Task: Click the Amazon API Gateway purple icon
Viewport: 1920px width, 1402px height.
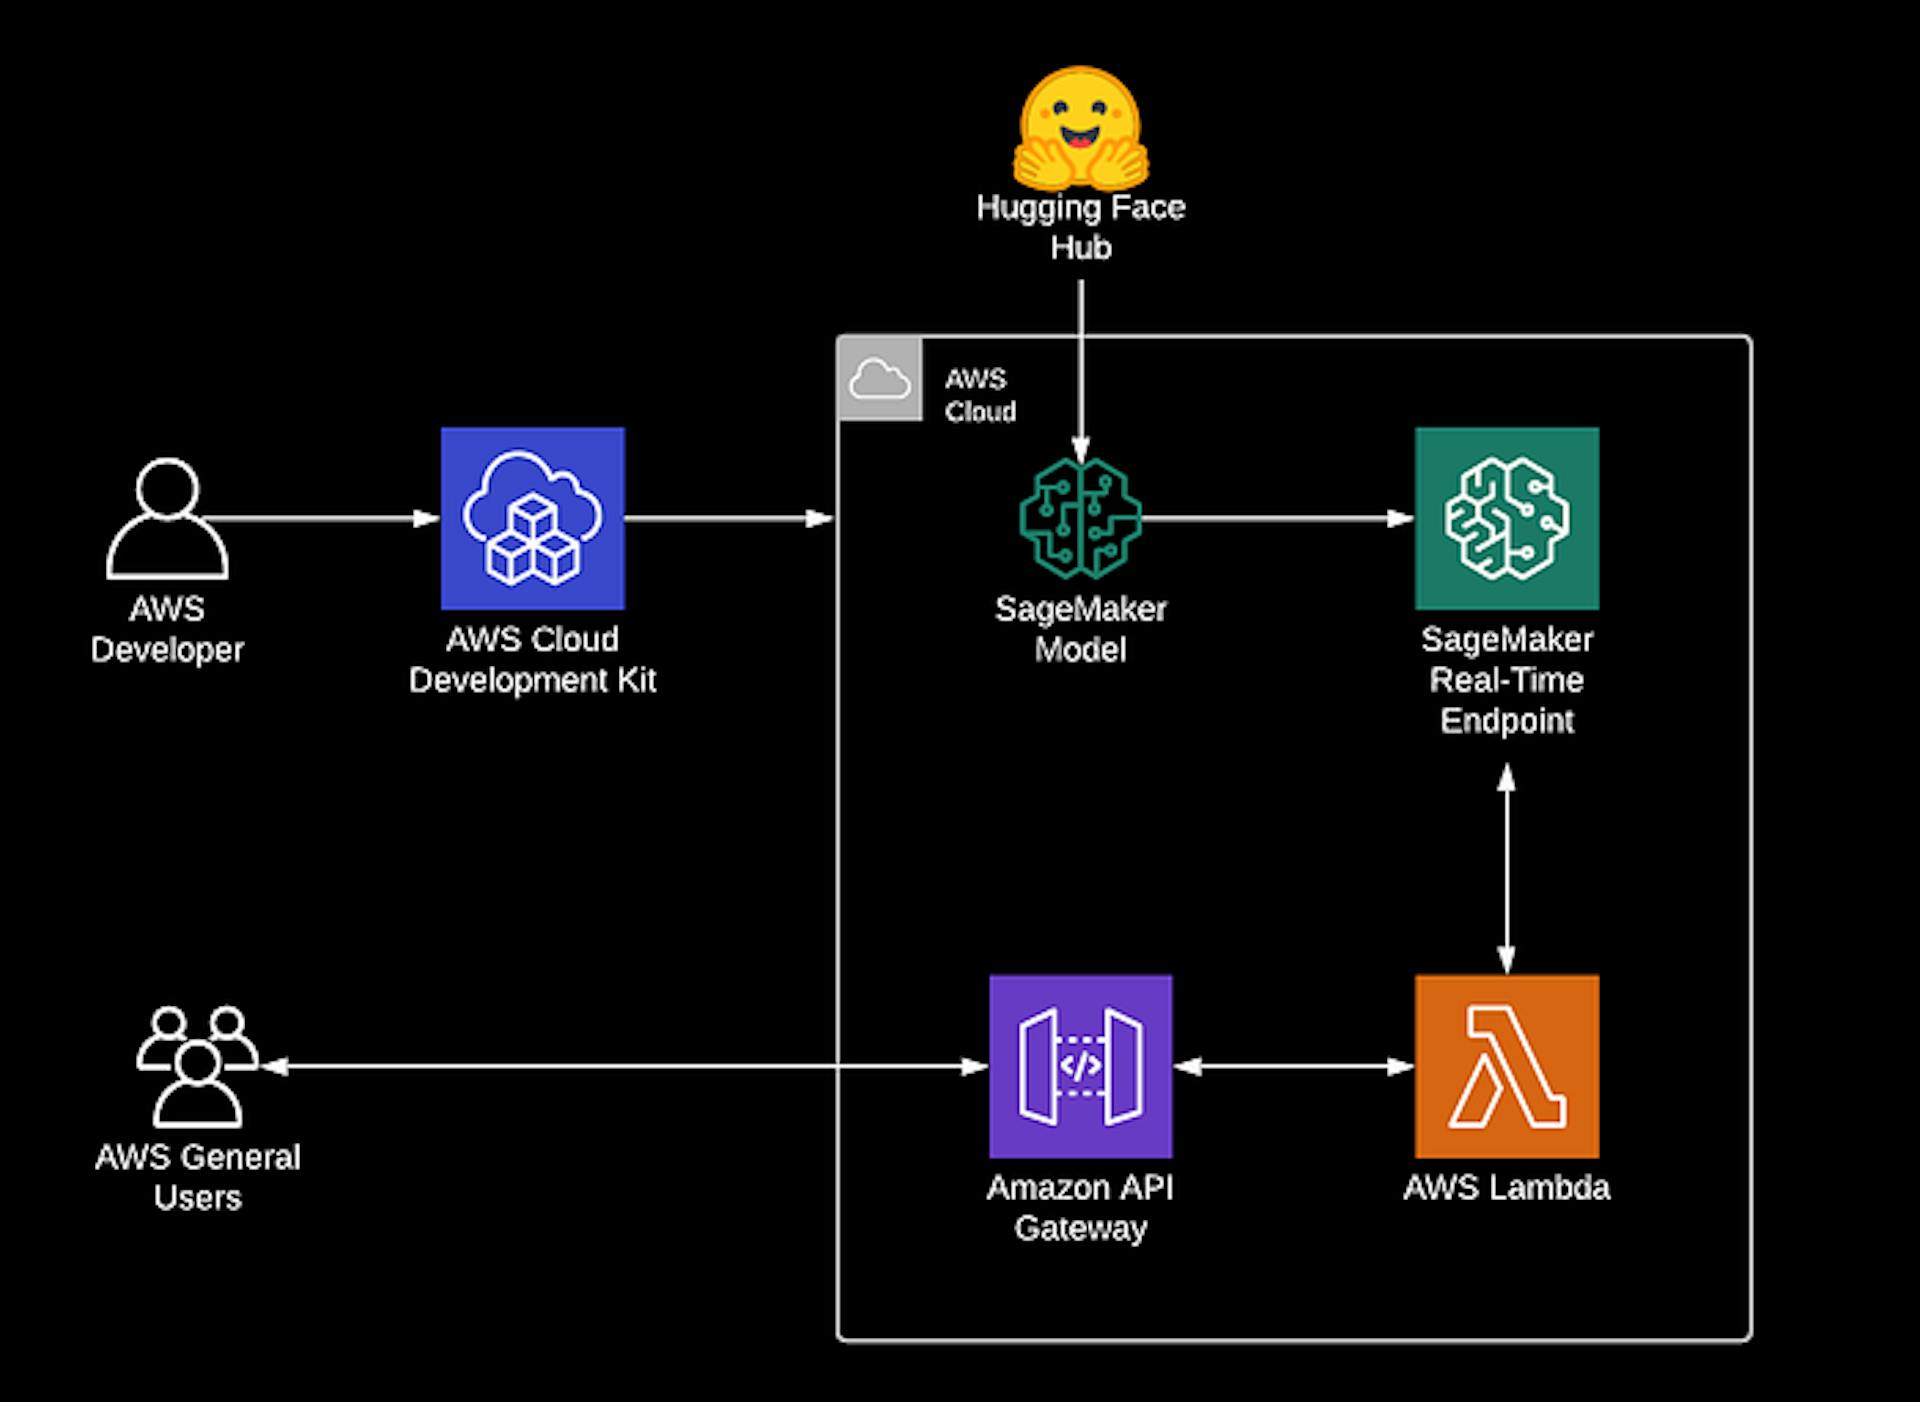Action: [x=1080, y=1066]
